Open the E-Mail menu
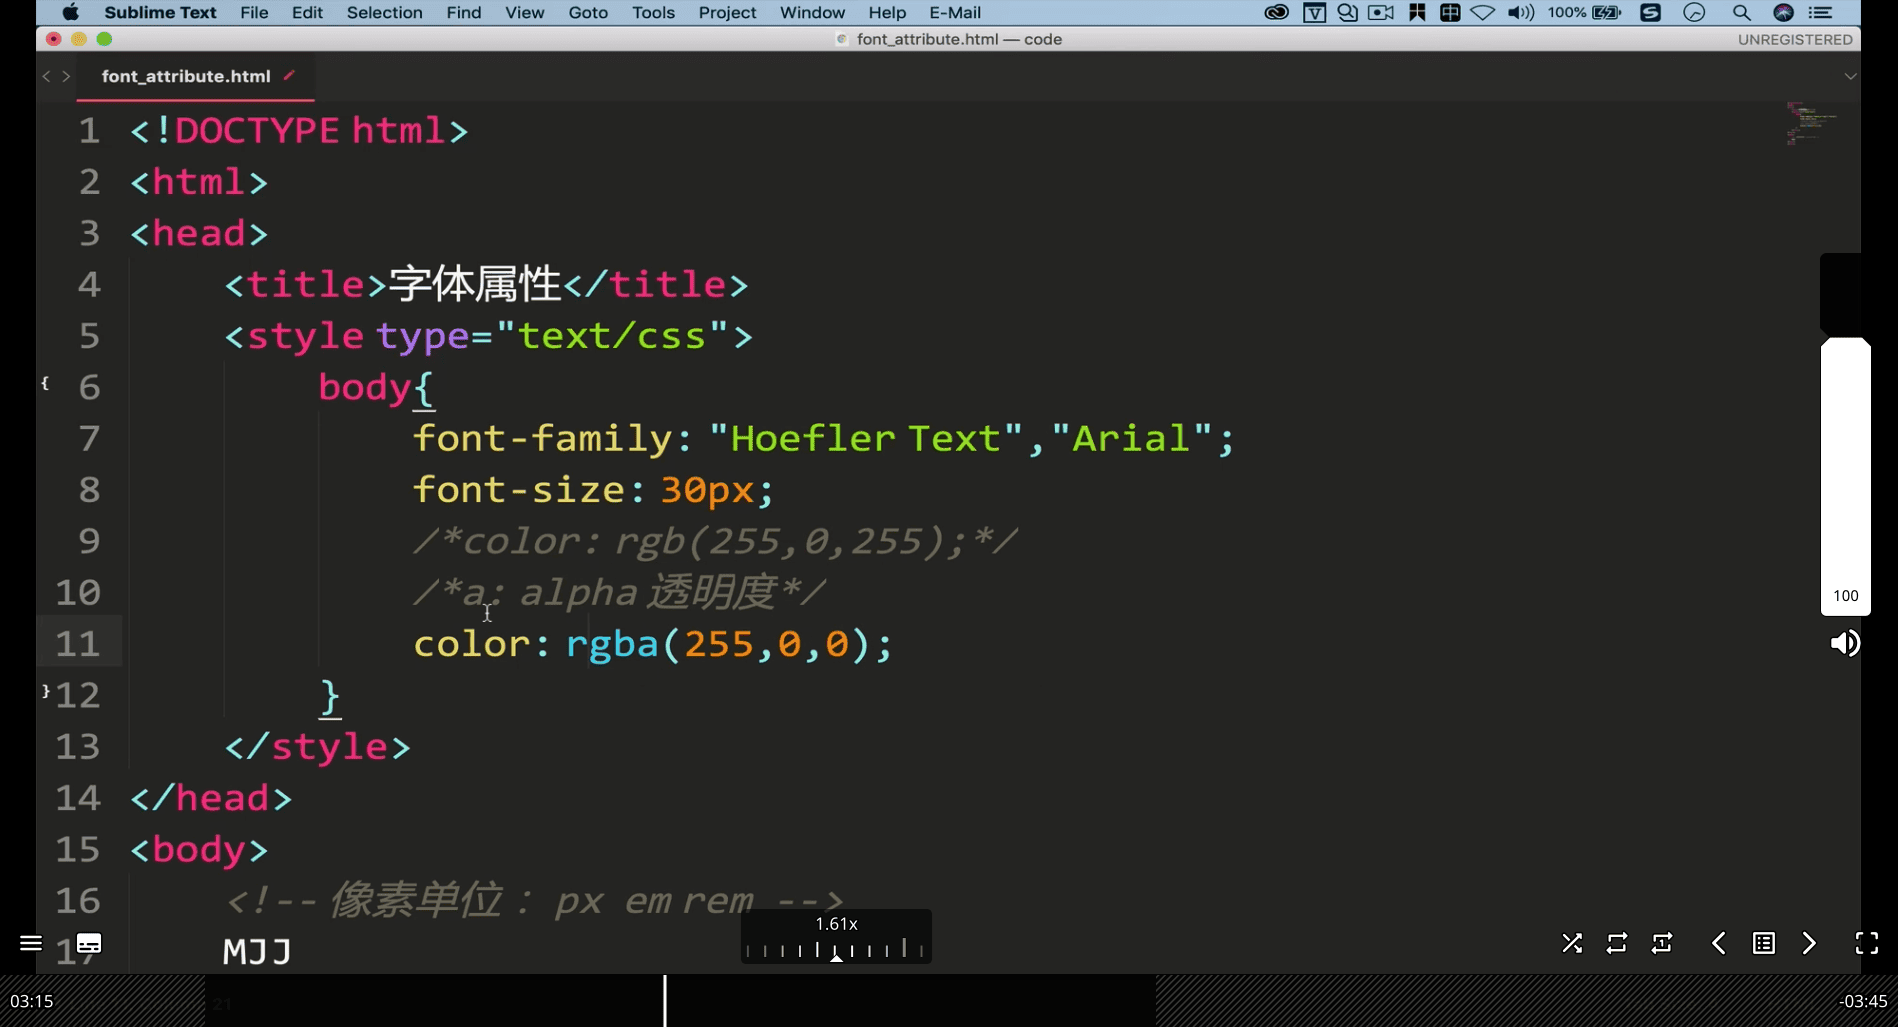Viewport: 1898px width, 1027px height. click(955, 13)
